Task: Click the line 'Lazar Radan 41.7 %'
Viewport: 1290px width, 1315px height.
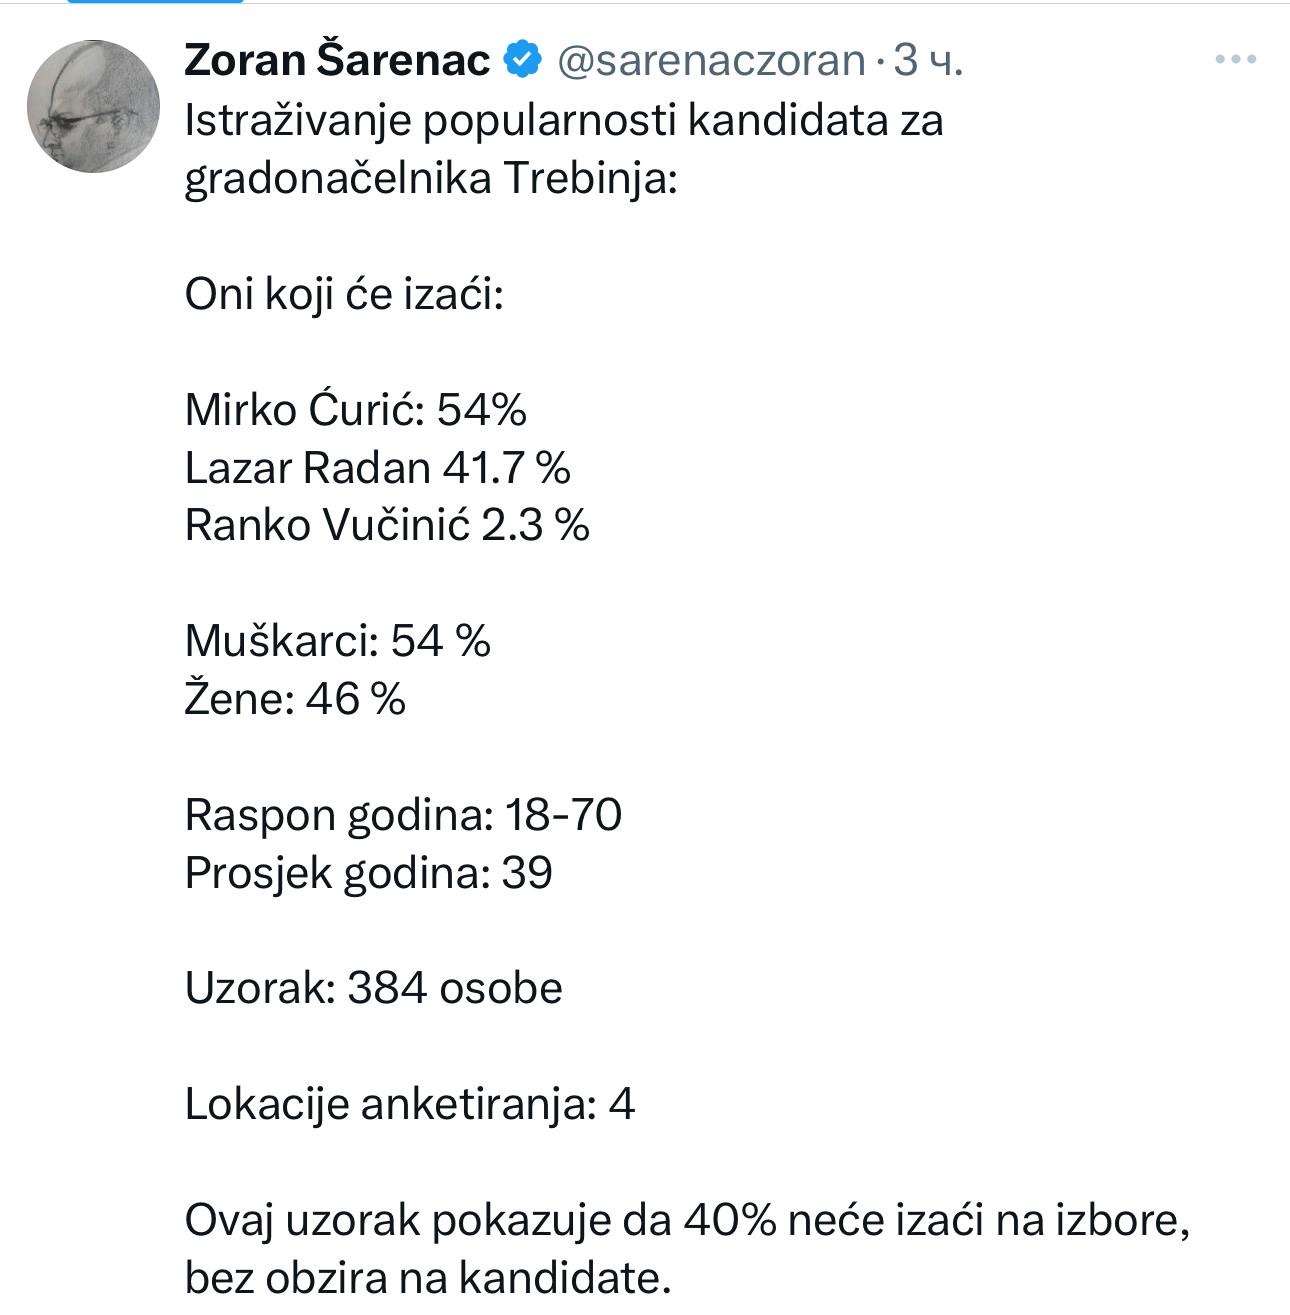Action: [x=378, y=467]
